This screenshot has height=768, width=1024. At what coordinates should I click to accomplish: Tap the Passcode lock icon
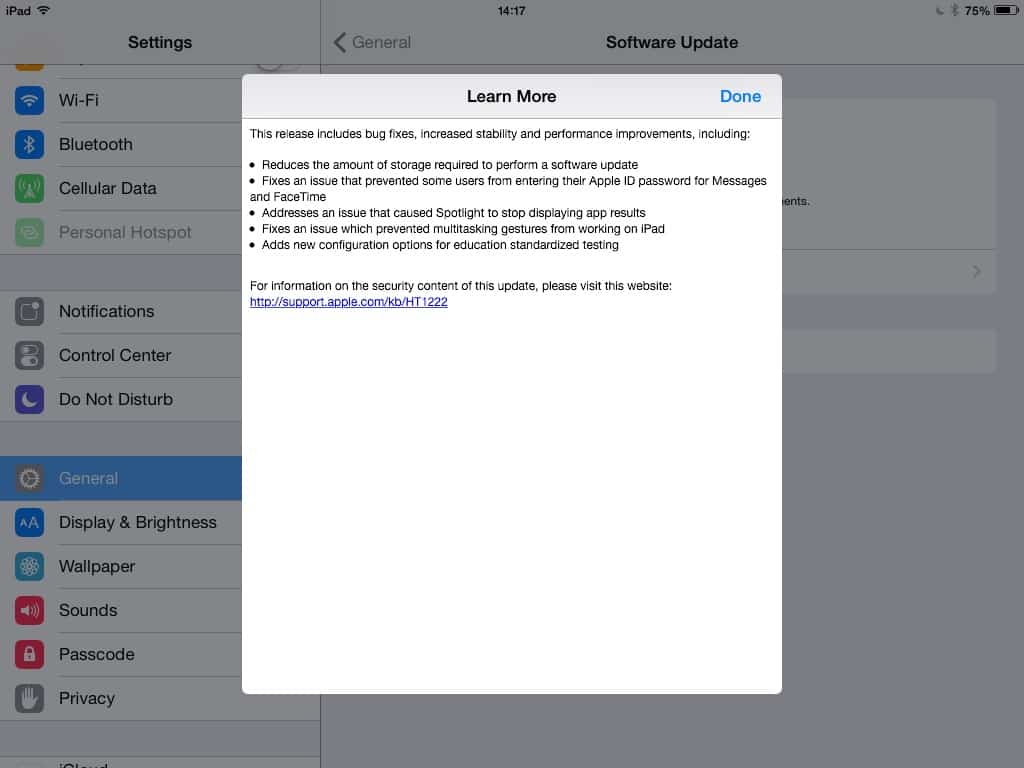pos(29,654)
